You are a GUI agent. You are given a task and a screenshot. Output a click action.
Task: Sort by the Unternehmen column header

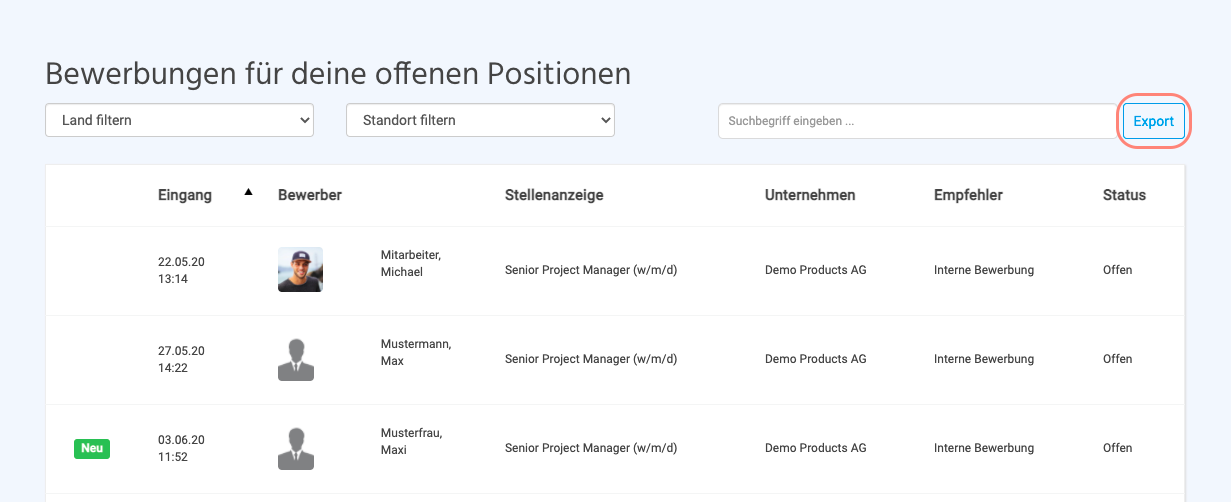(810, 195)
